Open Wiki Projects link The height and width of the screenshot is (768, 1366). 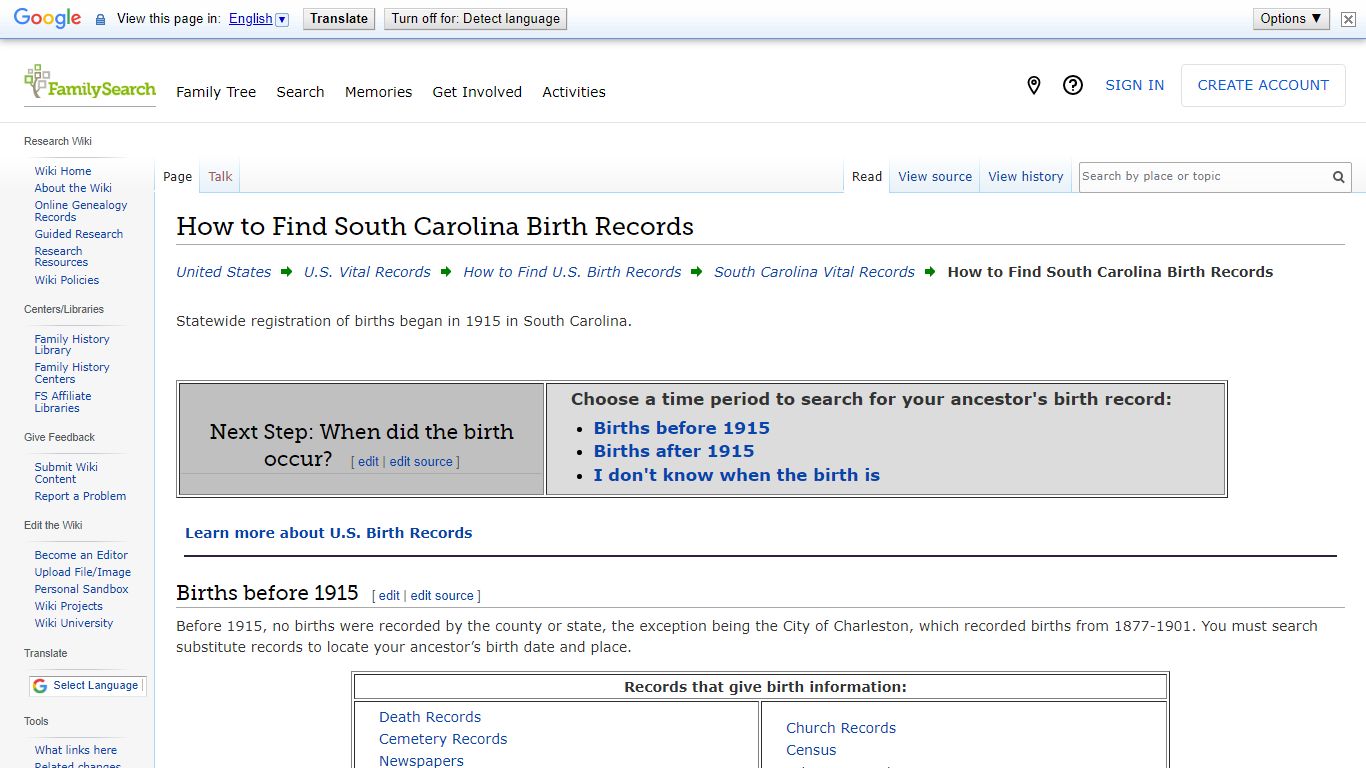69,606
